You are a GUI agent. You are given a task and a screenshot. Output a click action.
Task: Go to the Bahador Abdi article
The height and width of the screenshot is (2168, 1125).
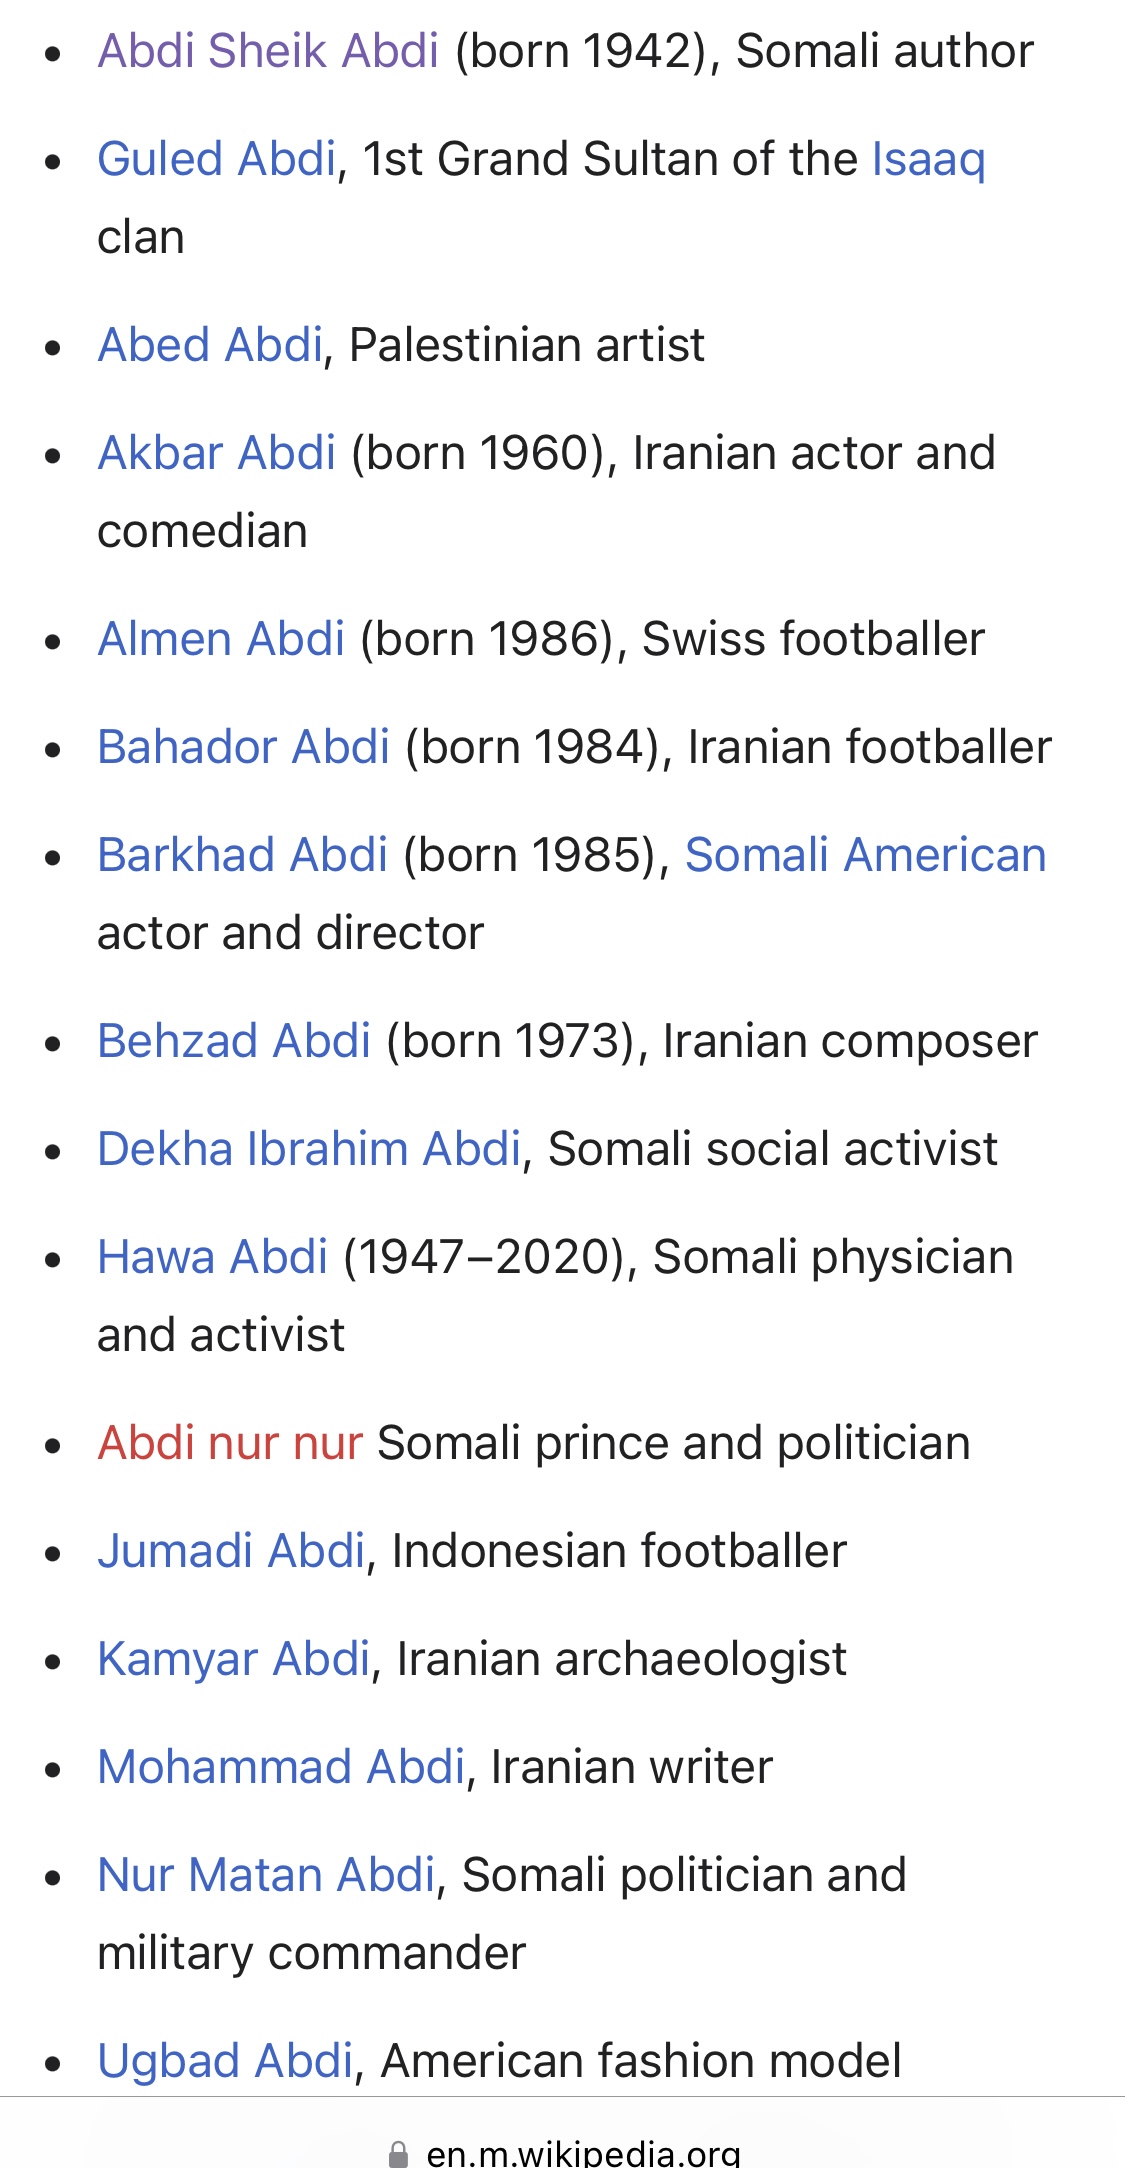243,747
